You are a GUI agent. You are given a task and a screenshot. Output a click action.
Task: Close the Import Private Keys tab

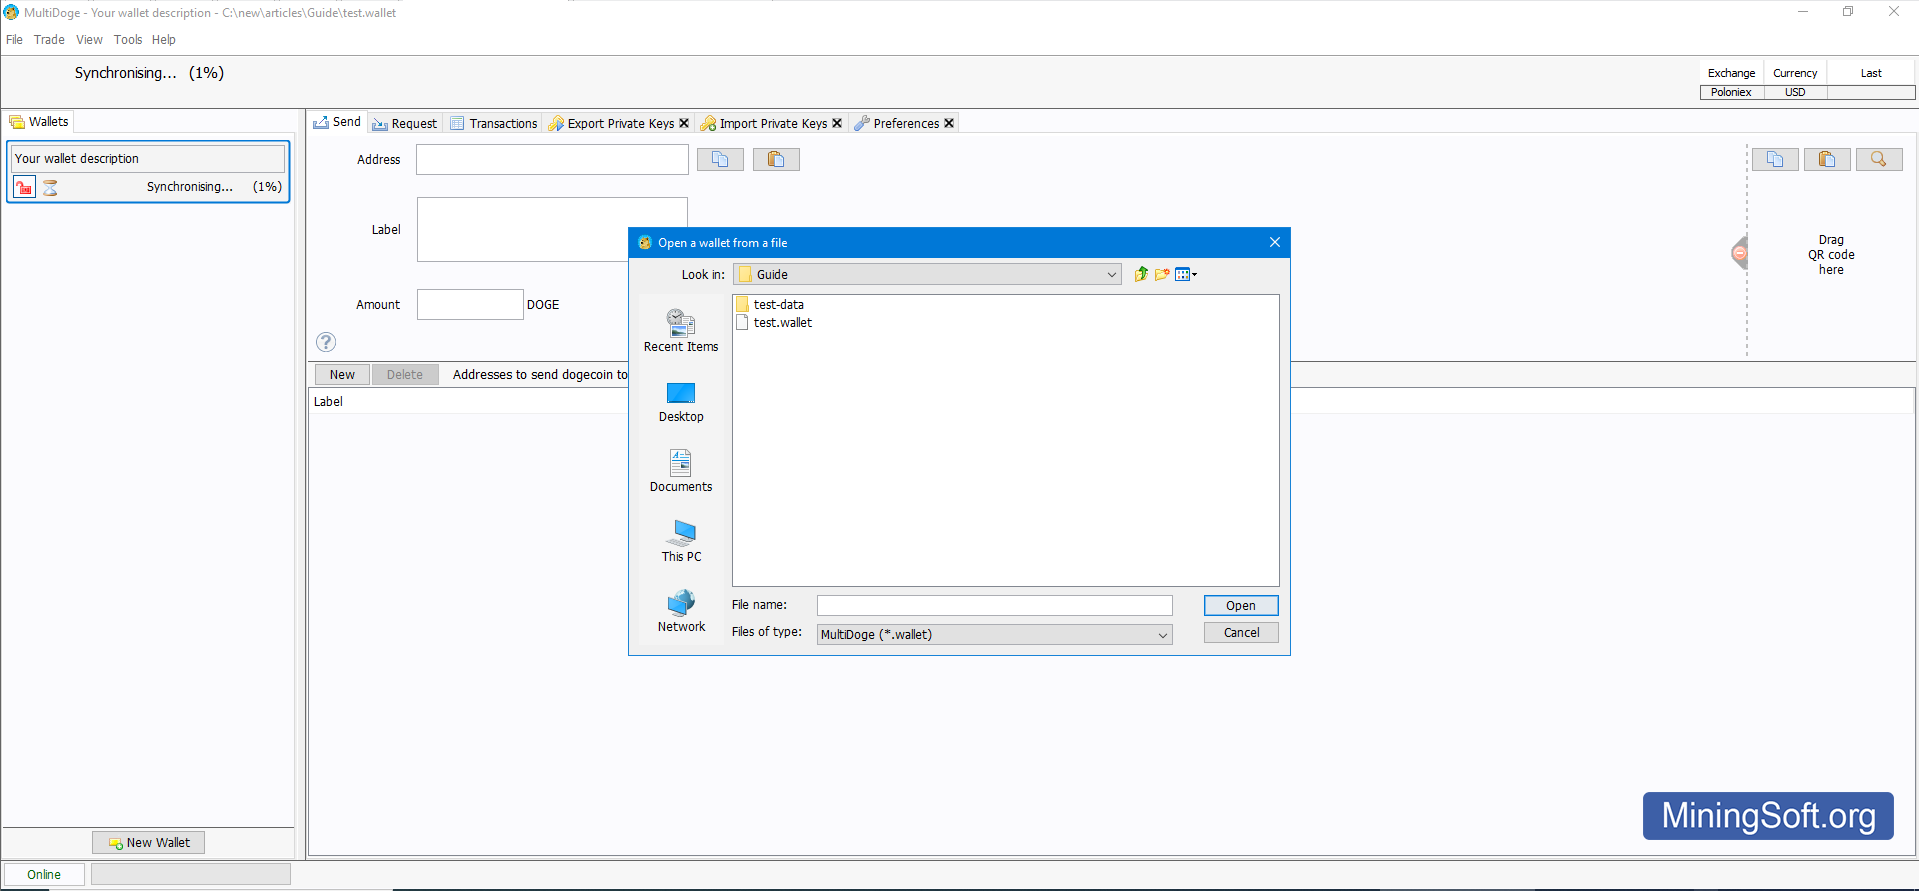(837, 123)
